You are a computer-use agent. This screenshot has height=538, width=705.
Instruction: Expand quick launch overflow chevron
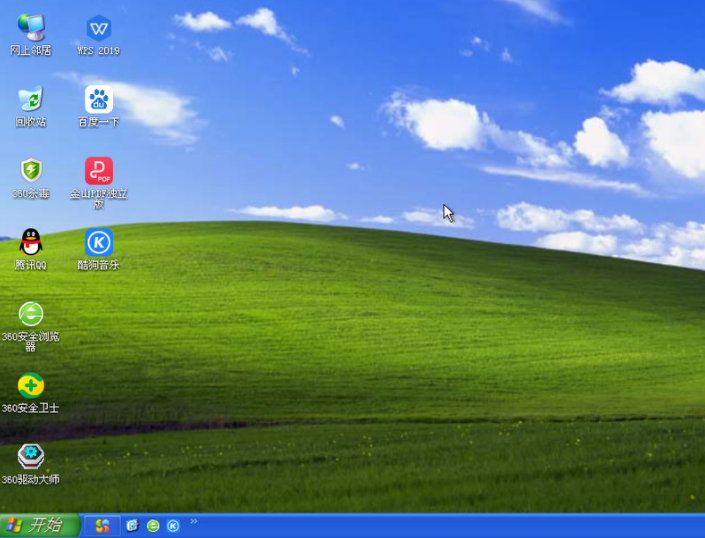[x=193, y=521]
